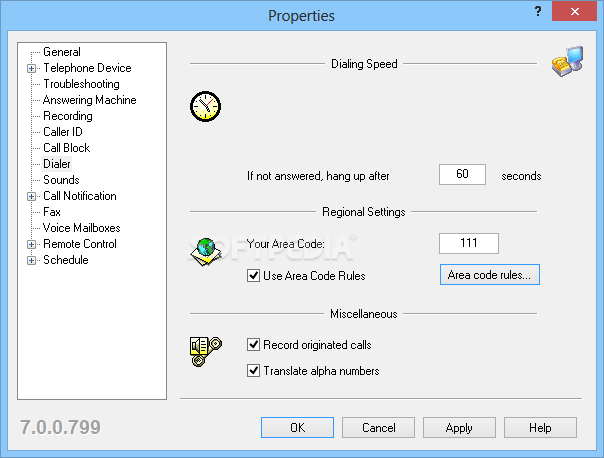Screen dimensions: 604x458
Task: Click the 'If not answered, hang up after' label
Action: pos(318,176)
